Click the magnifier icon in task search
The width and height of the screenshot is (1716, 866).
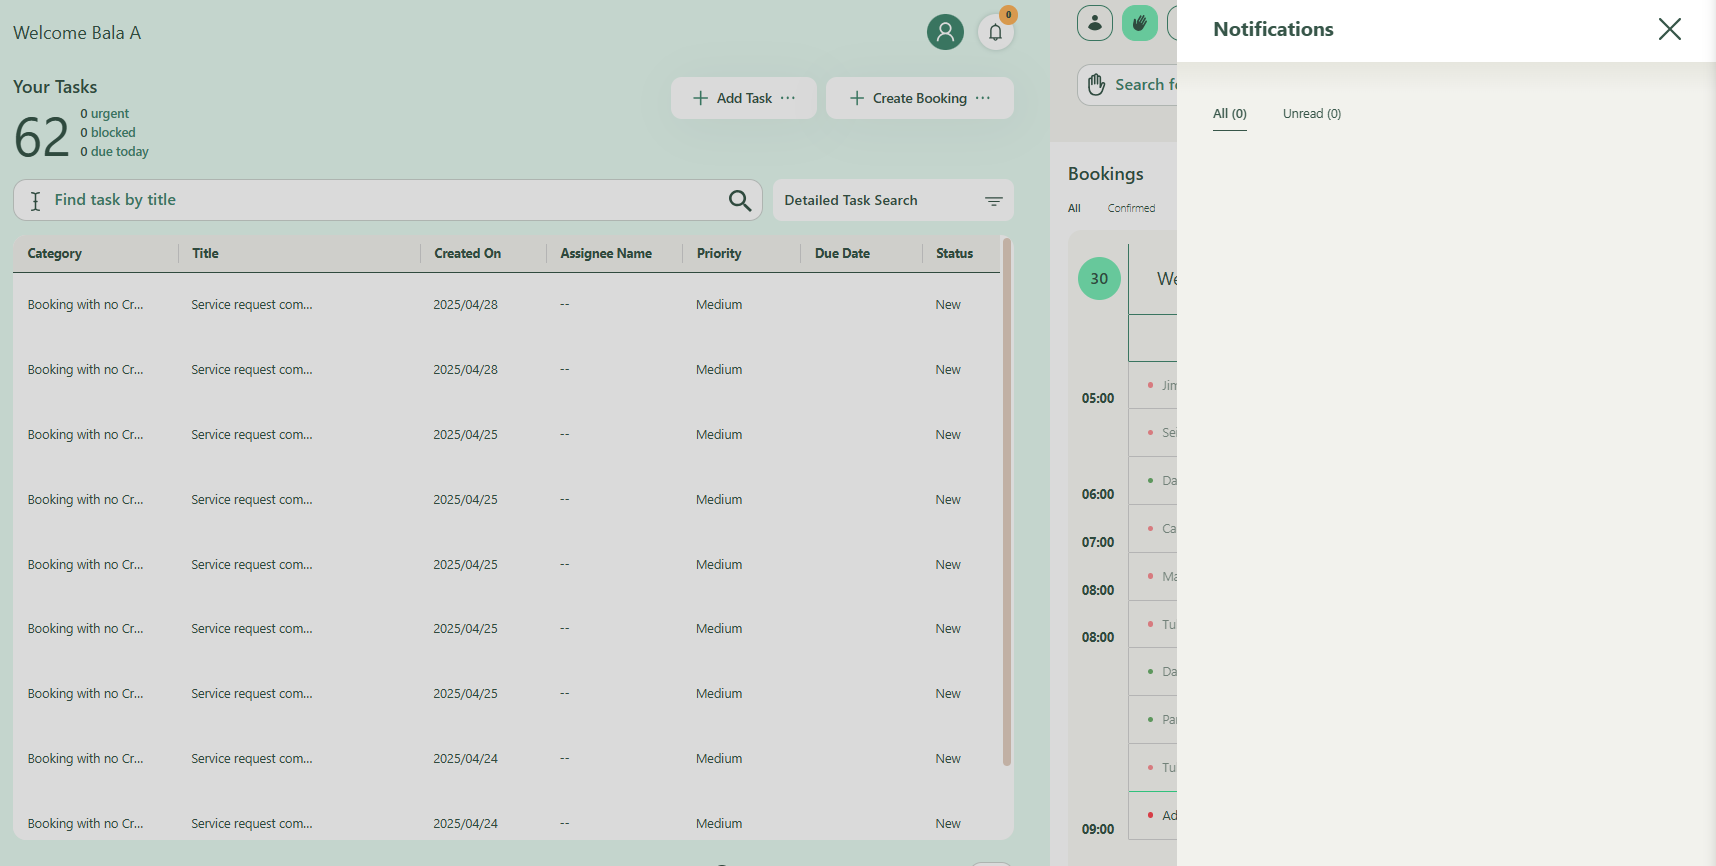click(739, 201)
